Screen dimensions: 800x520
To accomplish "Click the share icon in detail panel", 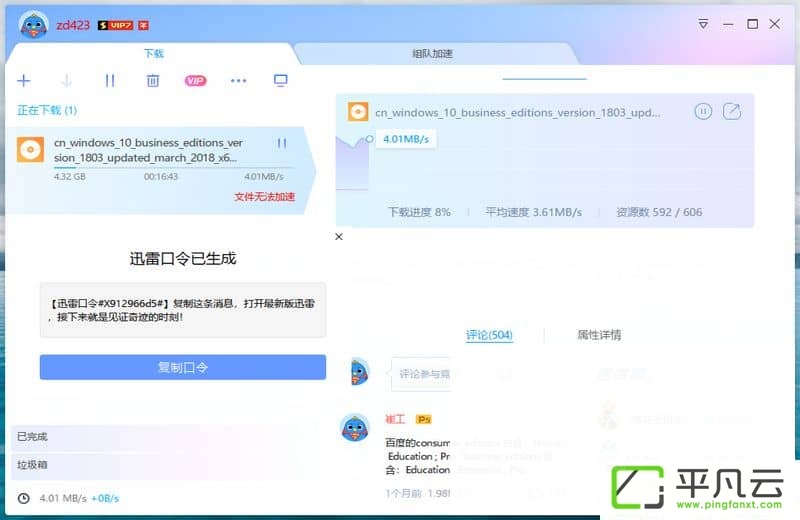I will [732, 111].
